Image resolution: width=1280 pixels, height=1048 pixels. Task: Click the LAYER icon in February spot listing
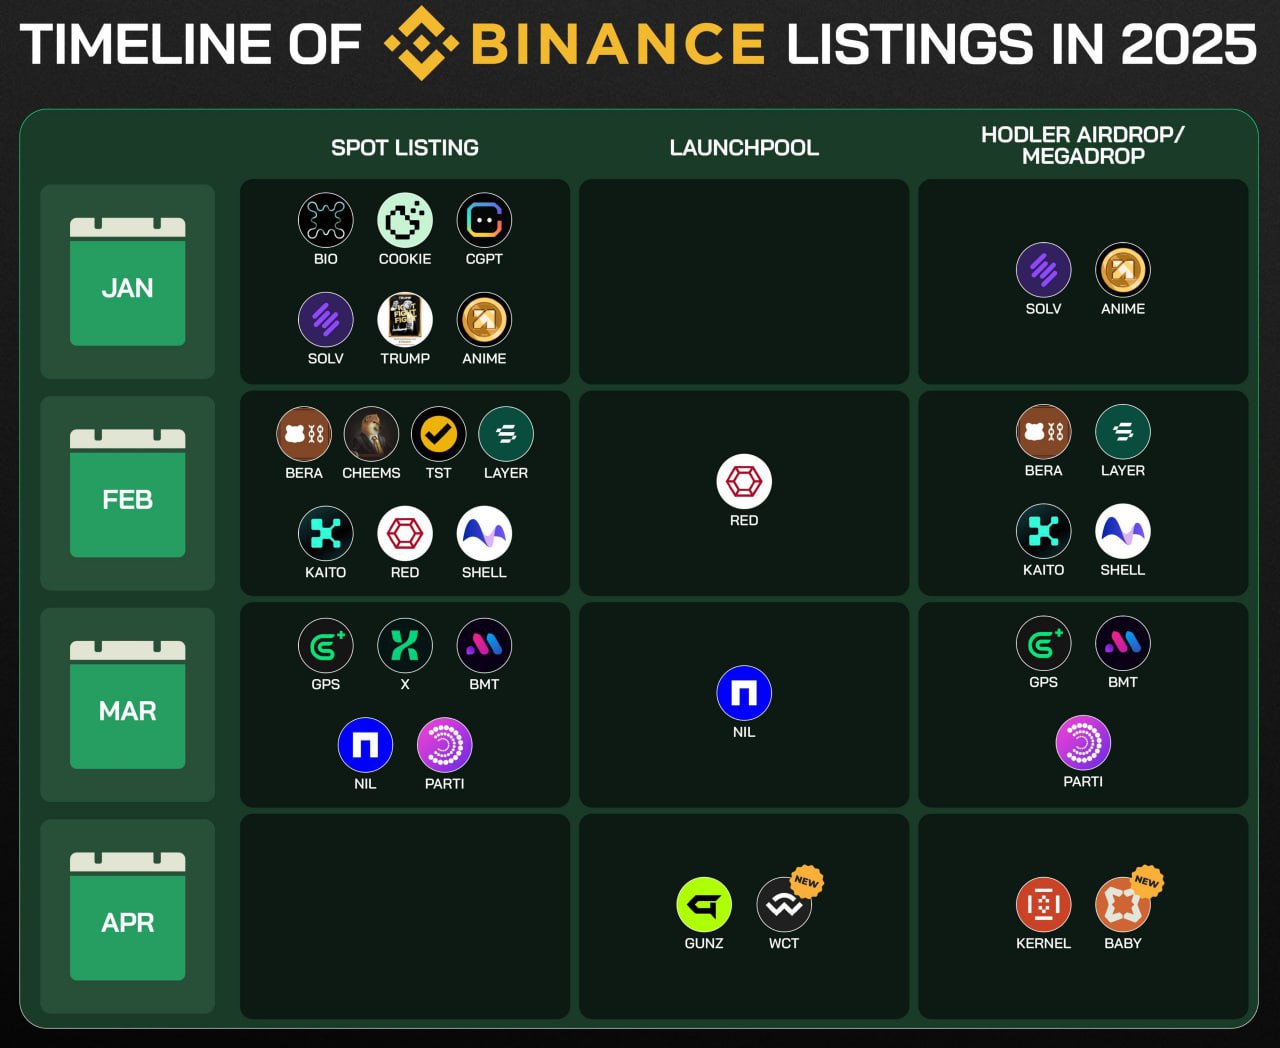pos(506,434)
